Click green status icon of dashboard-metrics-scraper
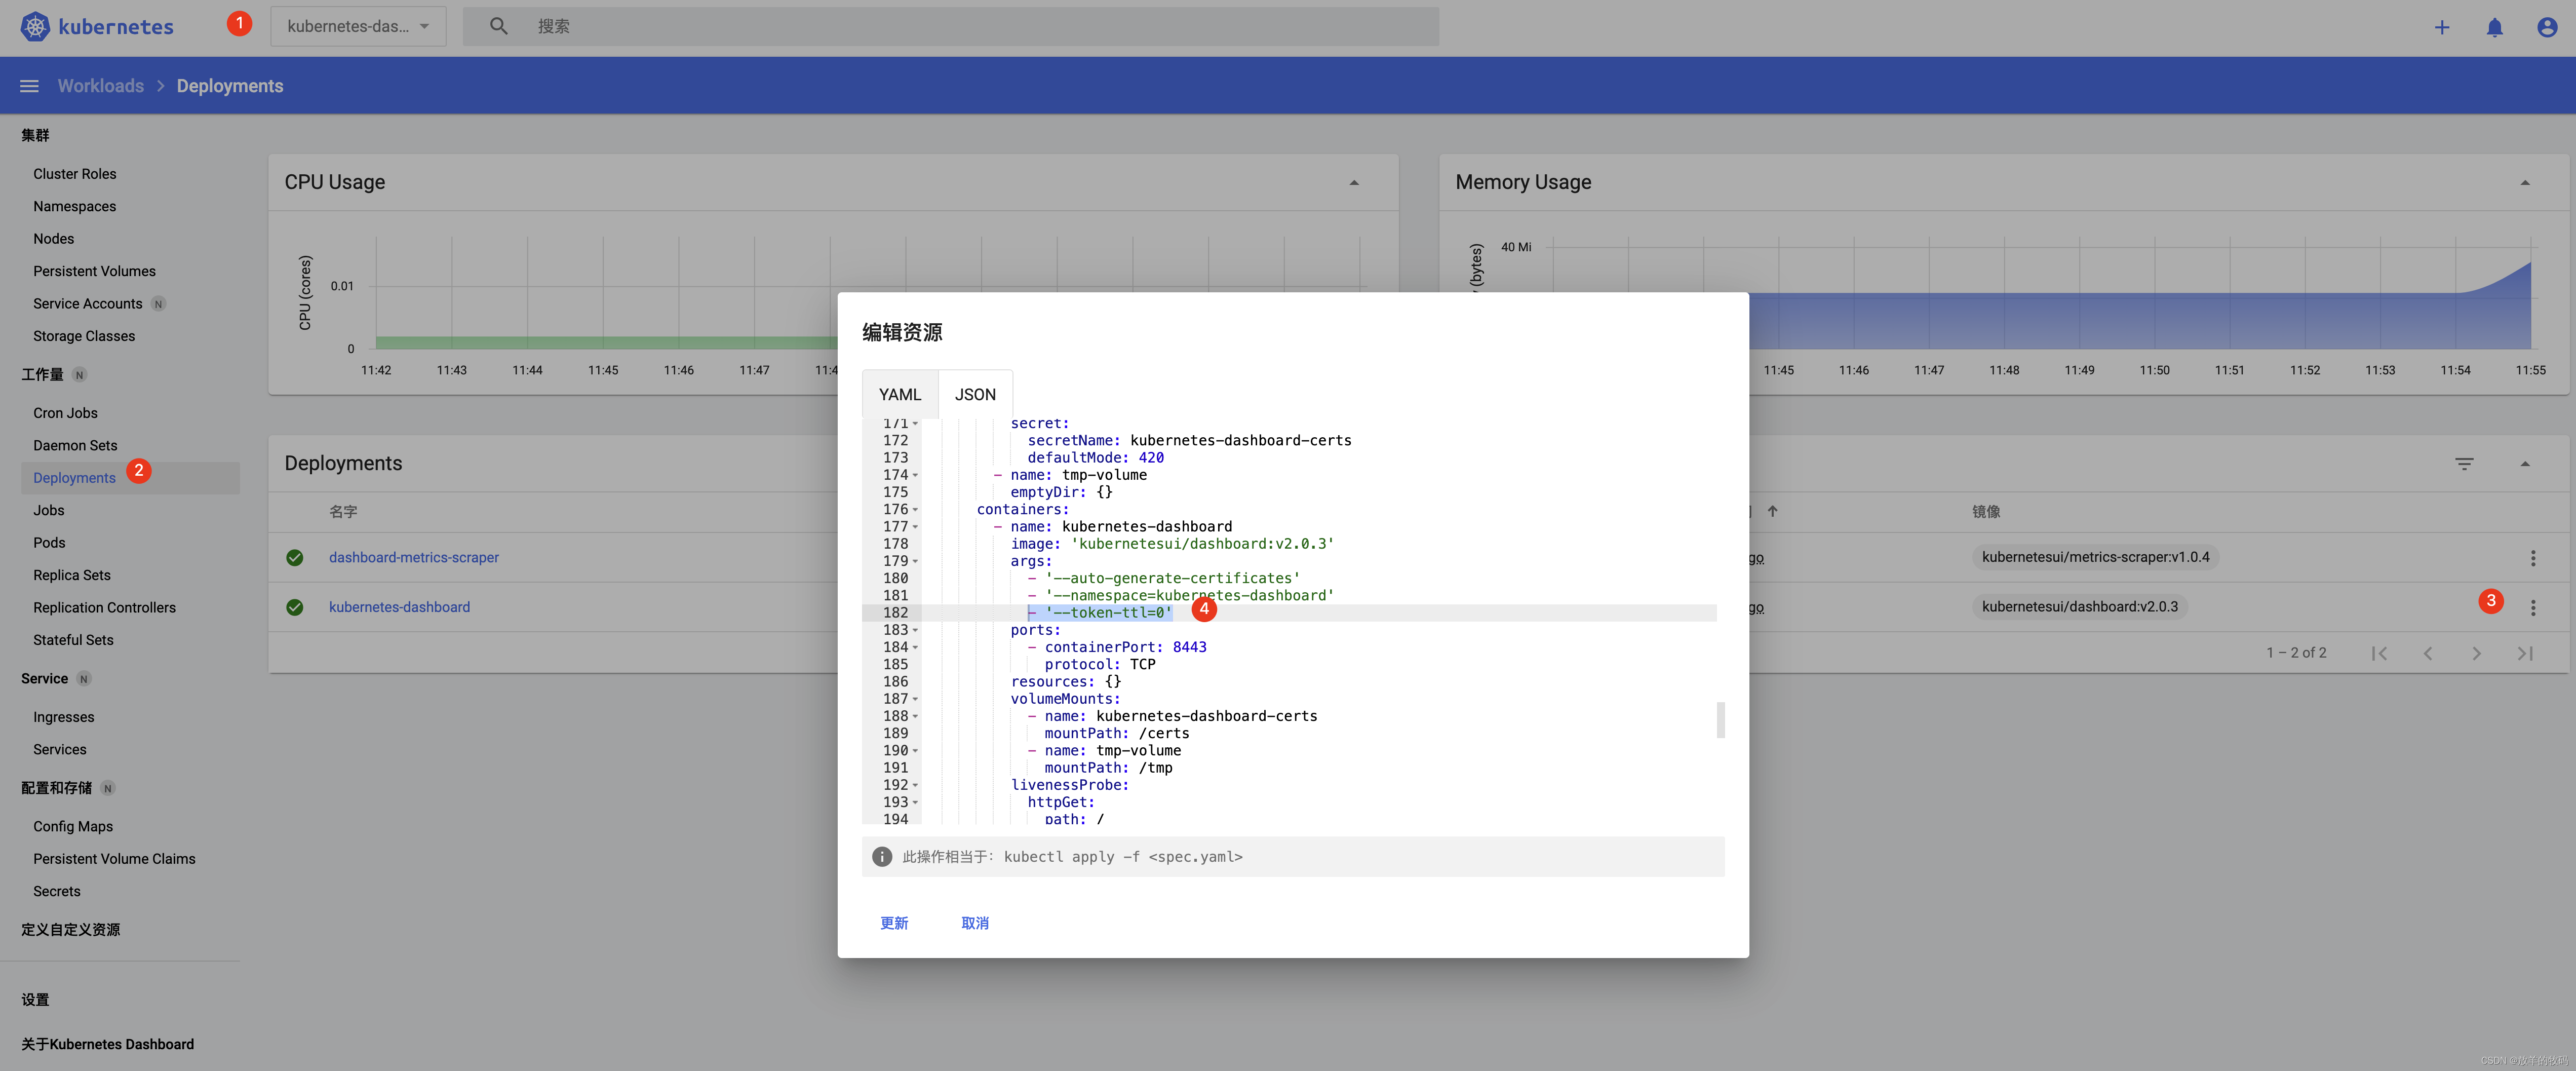 [294, 558]
